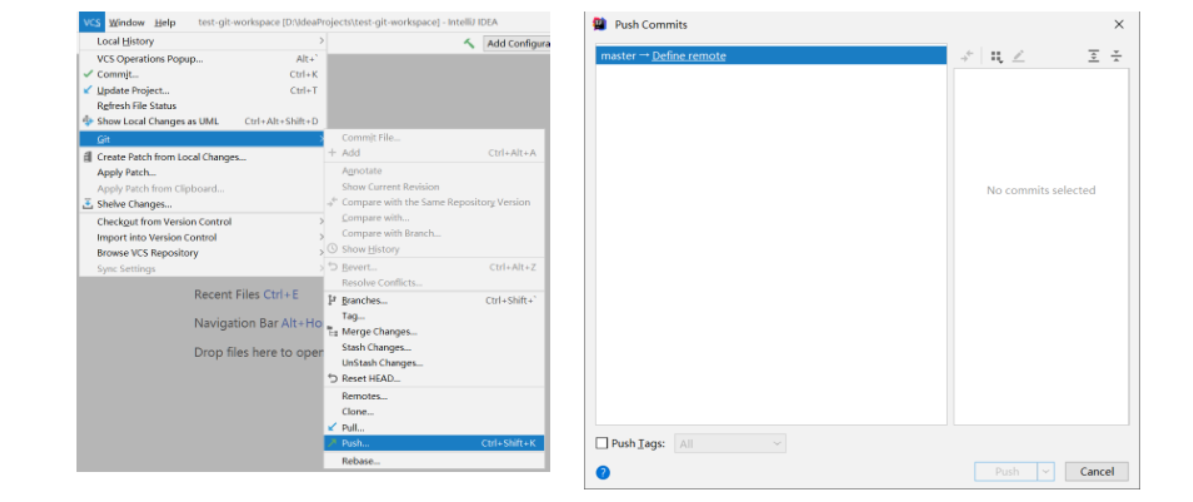1193x502 pixels.
Task: Choose Rebase... in the Git submenu
Action: (434, 461)
